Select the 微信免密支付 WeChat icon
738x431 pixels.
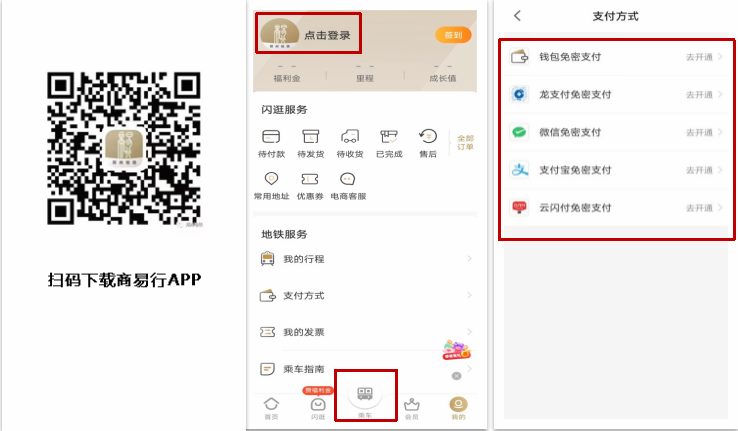(520, 132)
